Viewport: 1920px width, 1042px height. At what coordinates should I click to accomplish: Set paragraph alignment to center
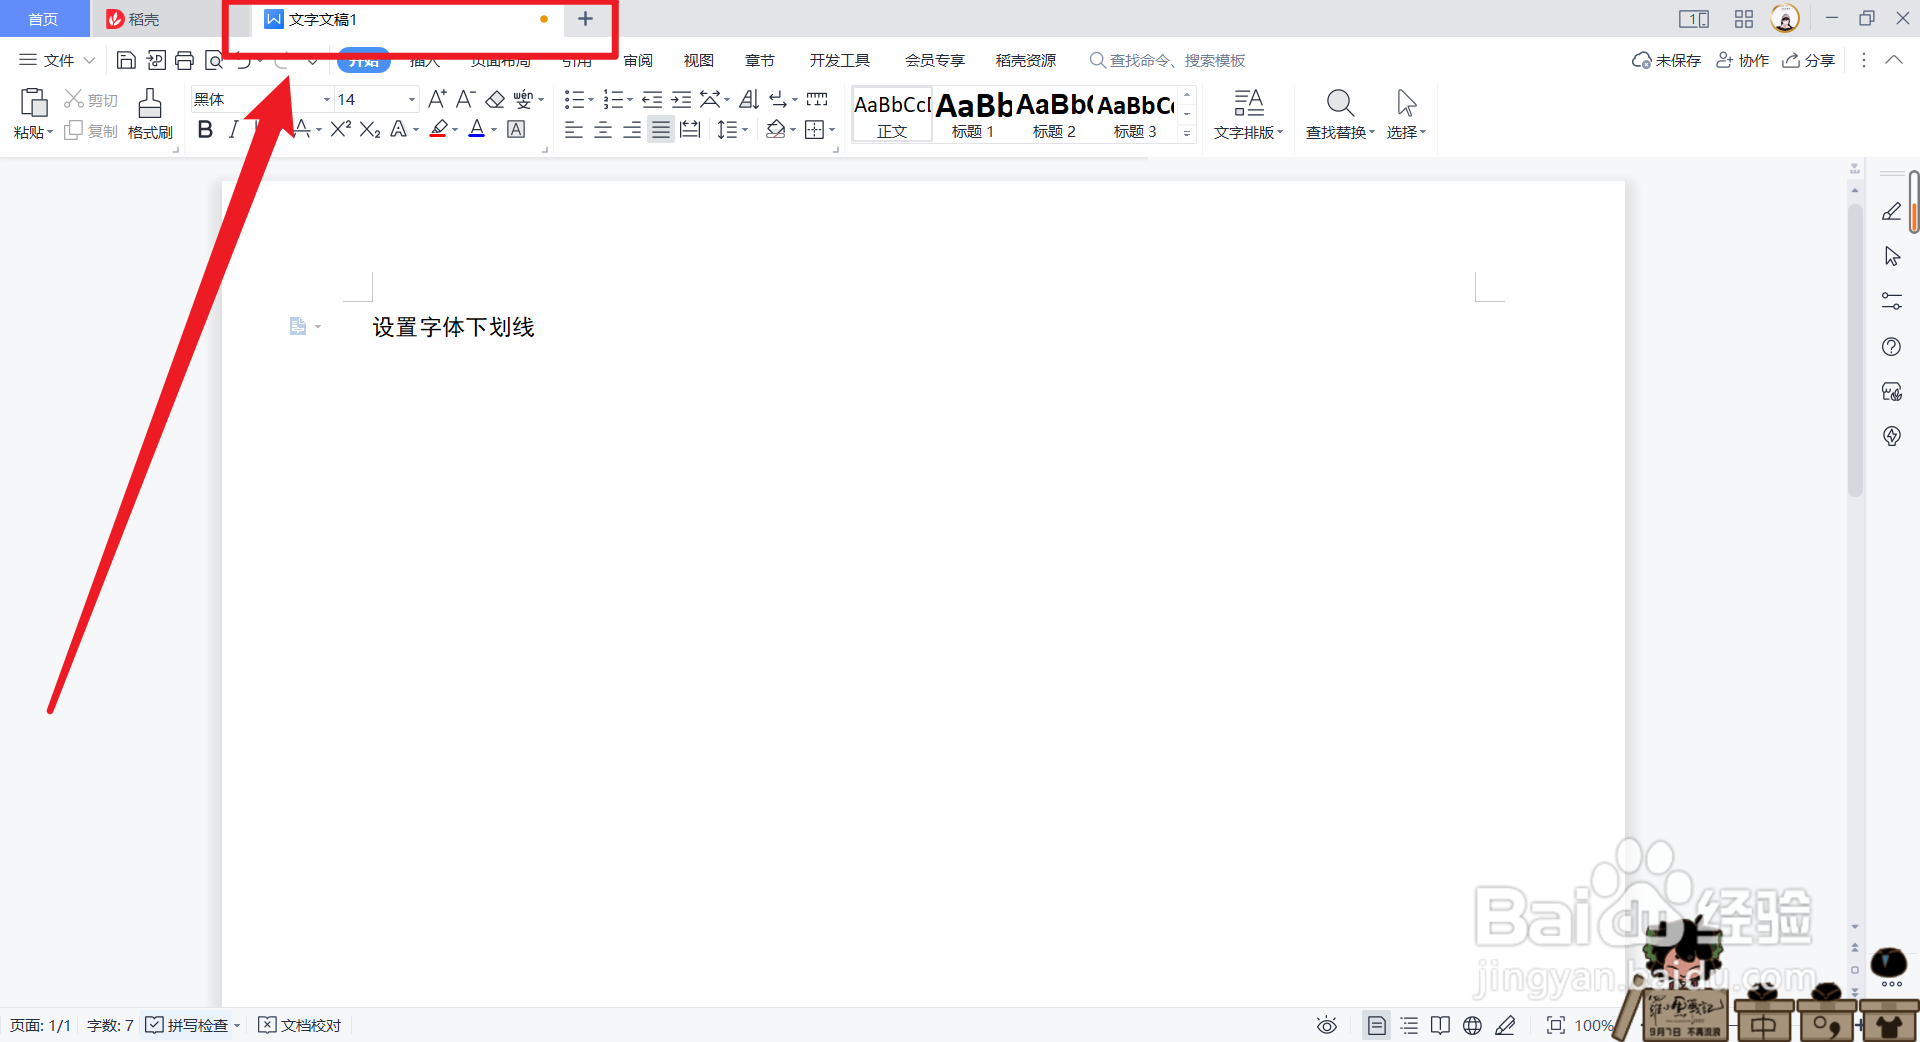[603, 130]
